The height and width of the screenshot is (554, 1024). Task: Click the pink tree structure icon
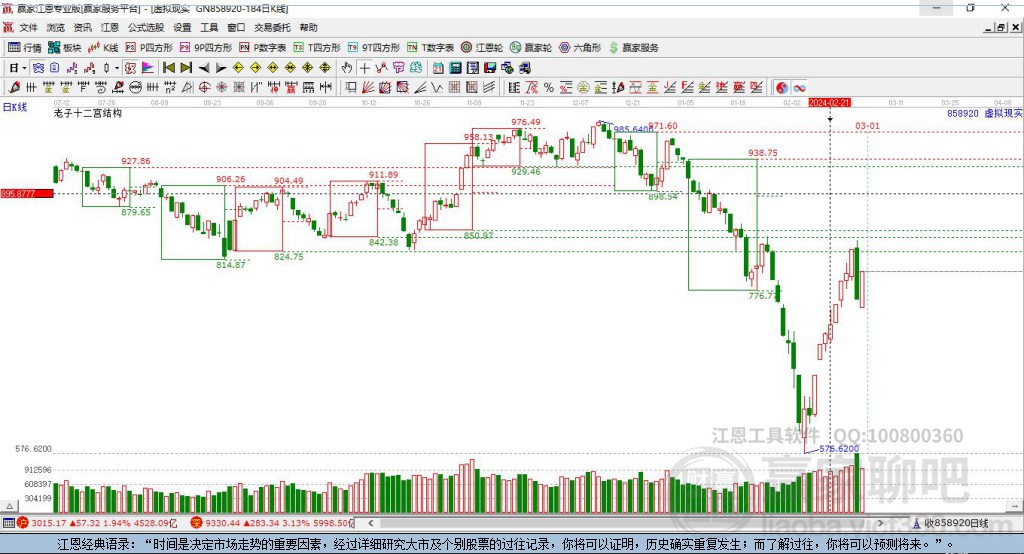tap(399, 68)
